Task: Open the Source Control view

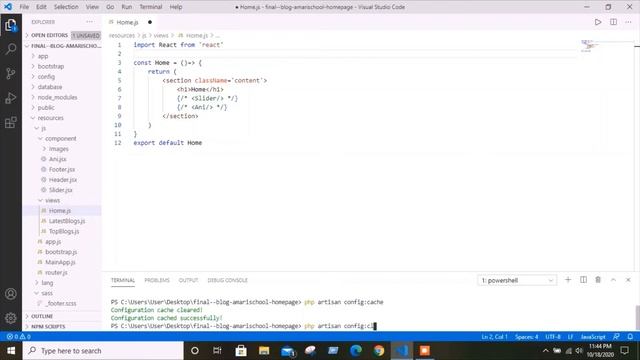Action: pyautogui.click(x=11, y=73)
